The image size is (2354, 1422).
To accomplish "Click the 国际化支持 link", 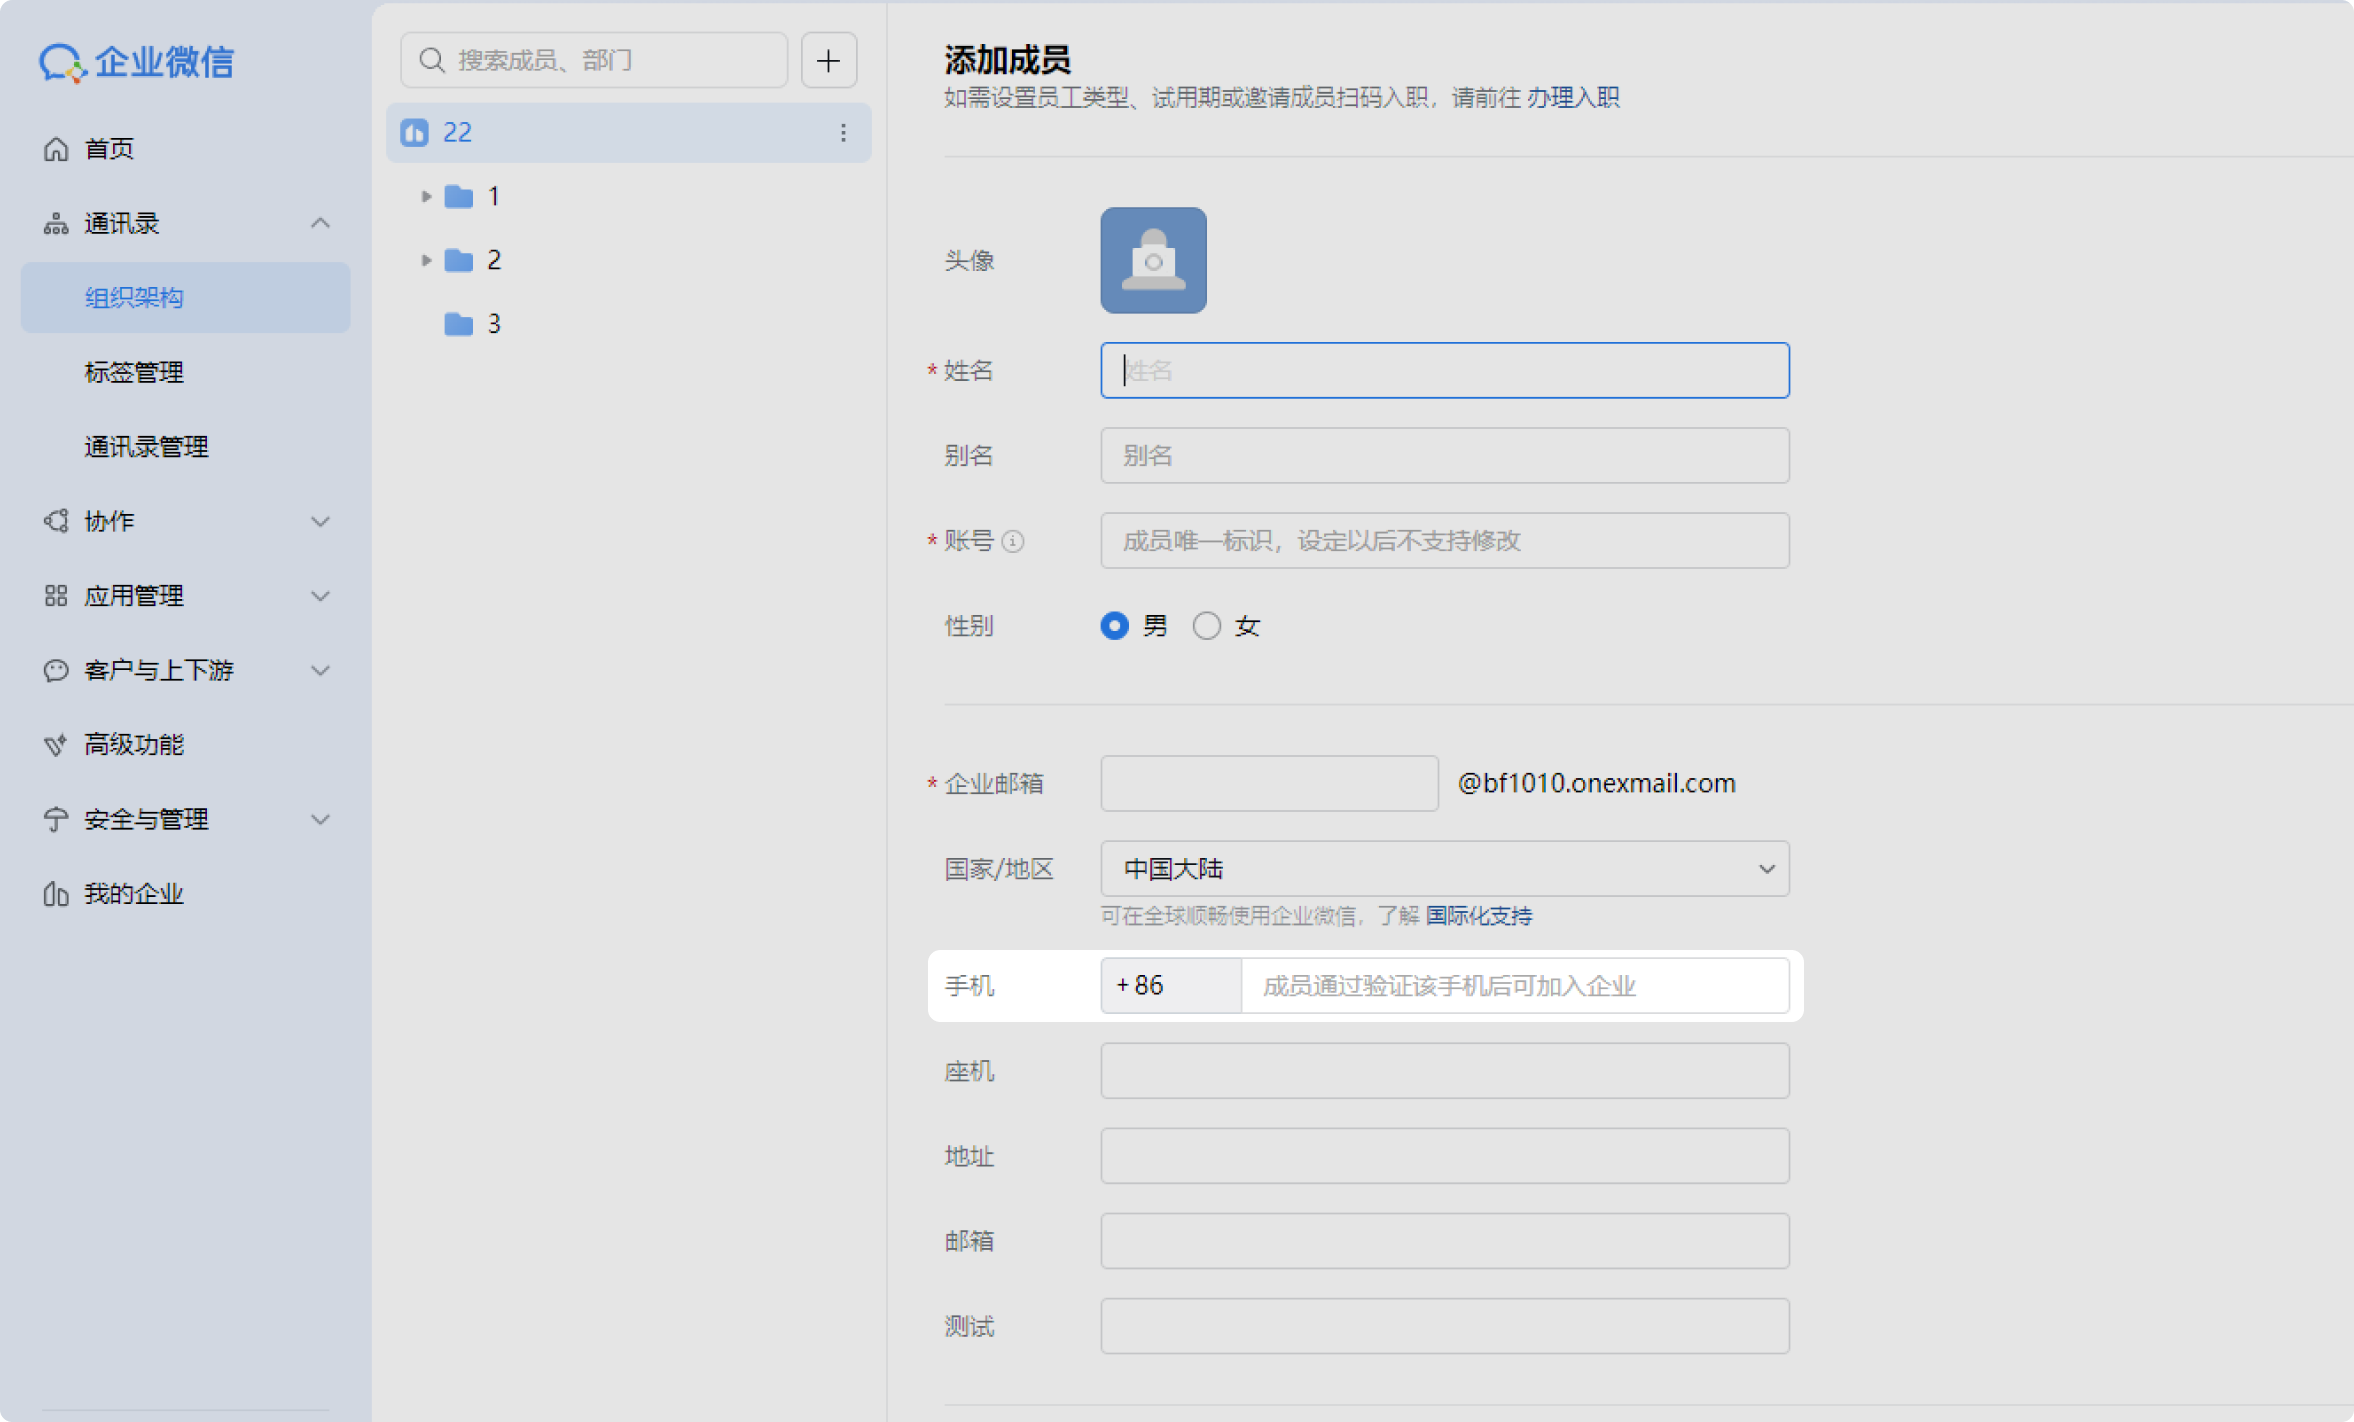I will click(1478, 915).
